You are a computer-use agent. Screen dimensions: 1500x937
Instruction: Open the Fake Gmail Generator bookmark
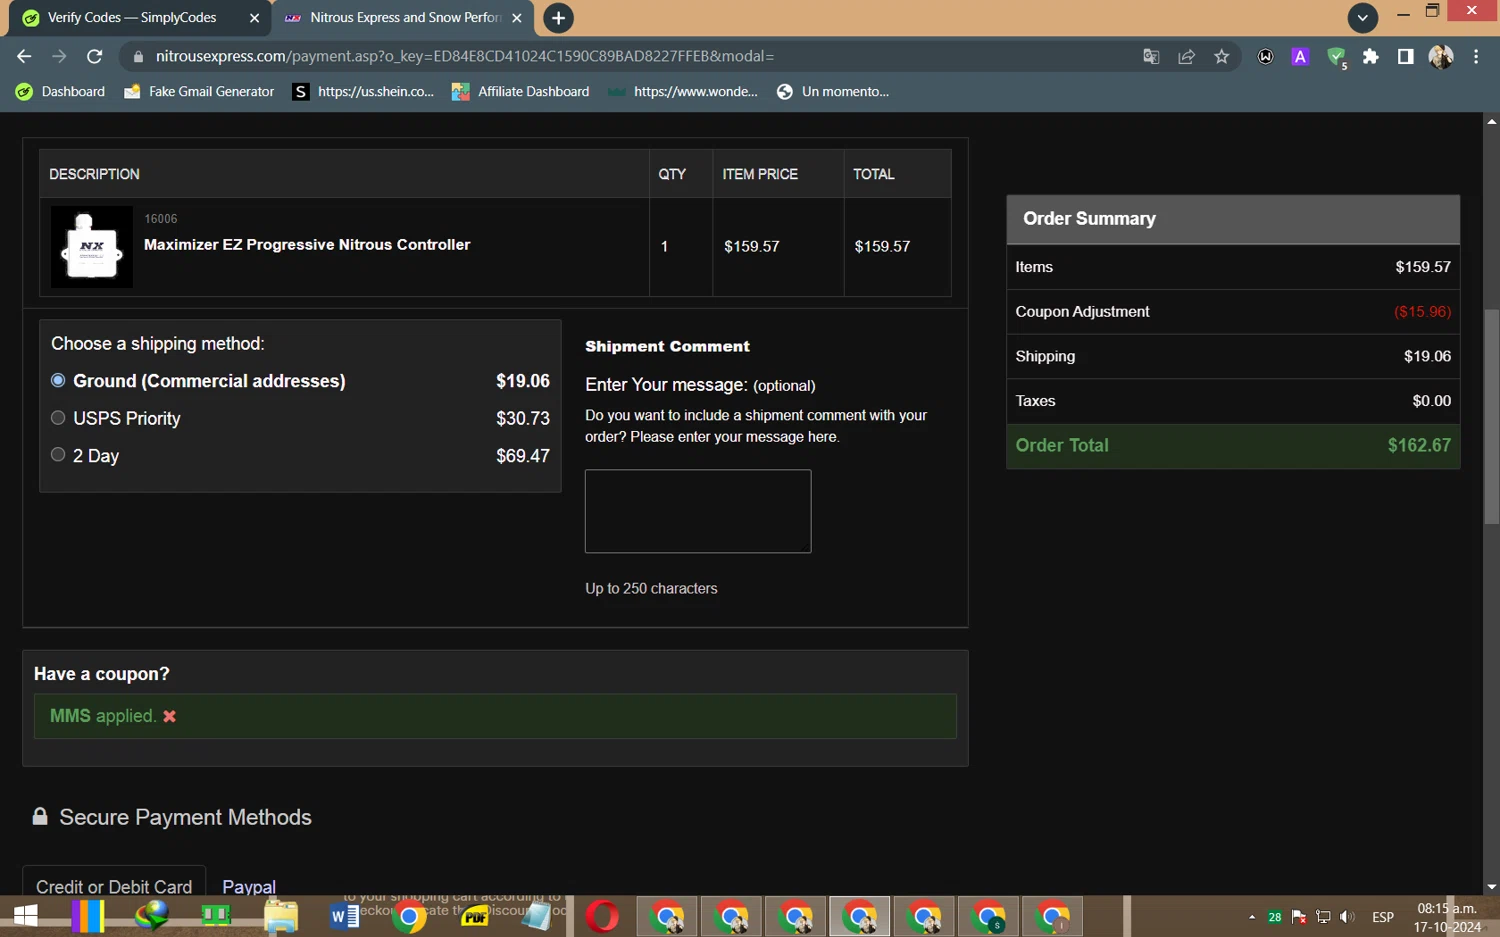(199, 92)
